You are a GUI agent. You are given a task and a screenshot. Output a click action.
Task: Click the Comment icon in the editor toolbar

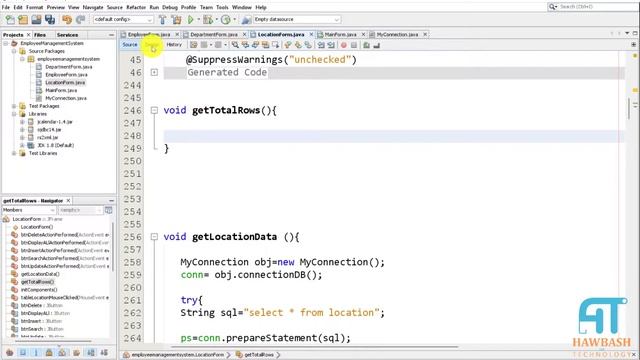point(367,45)
